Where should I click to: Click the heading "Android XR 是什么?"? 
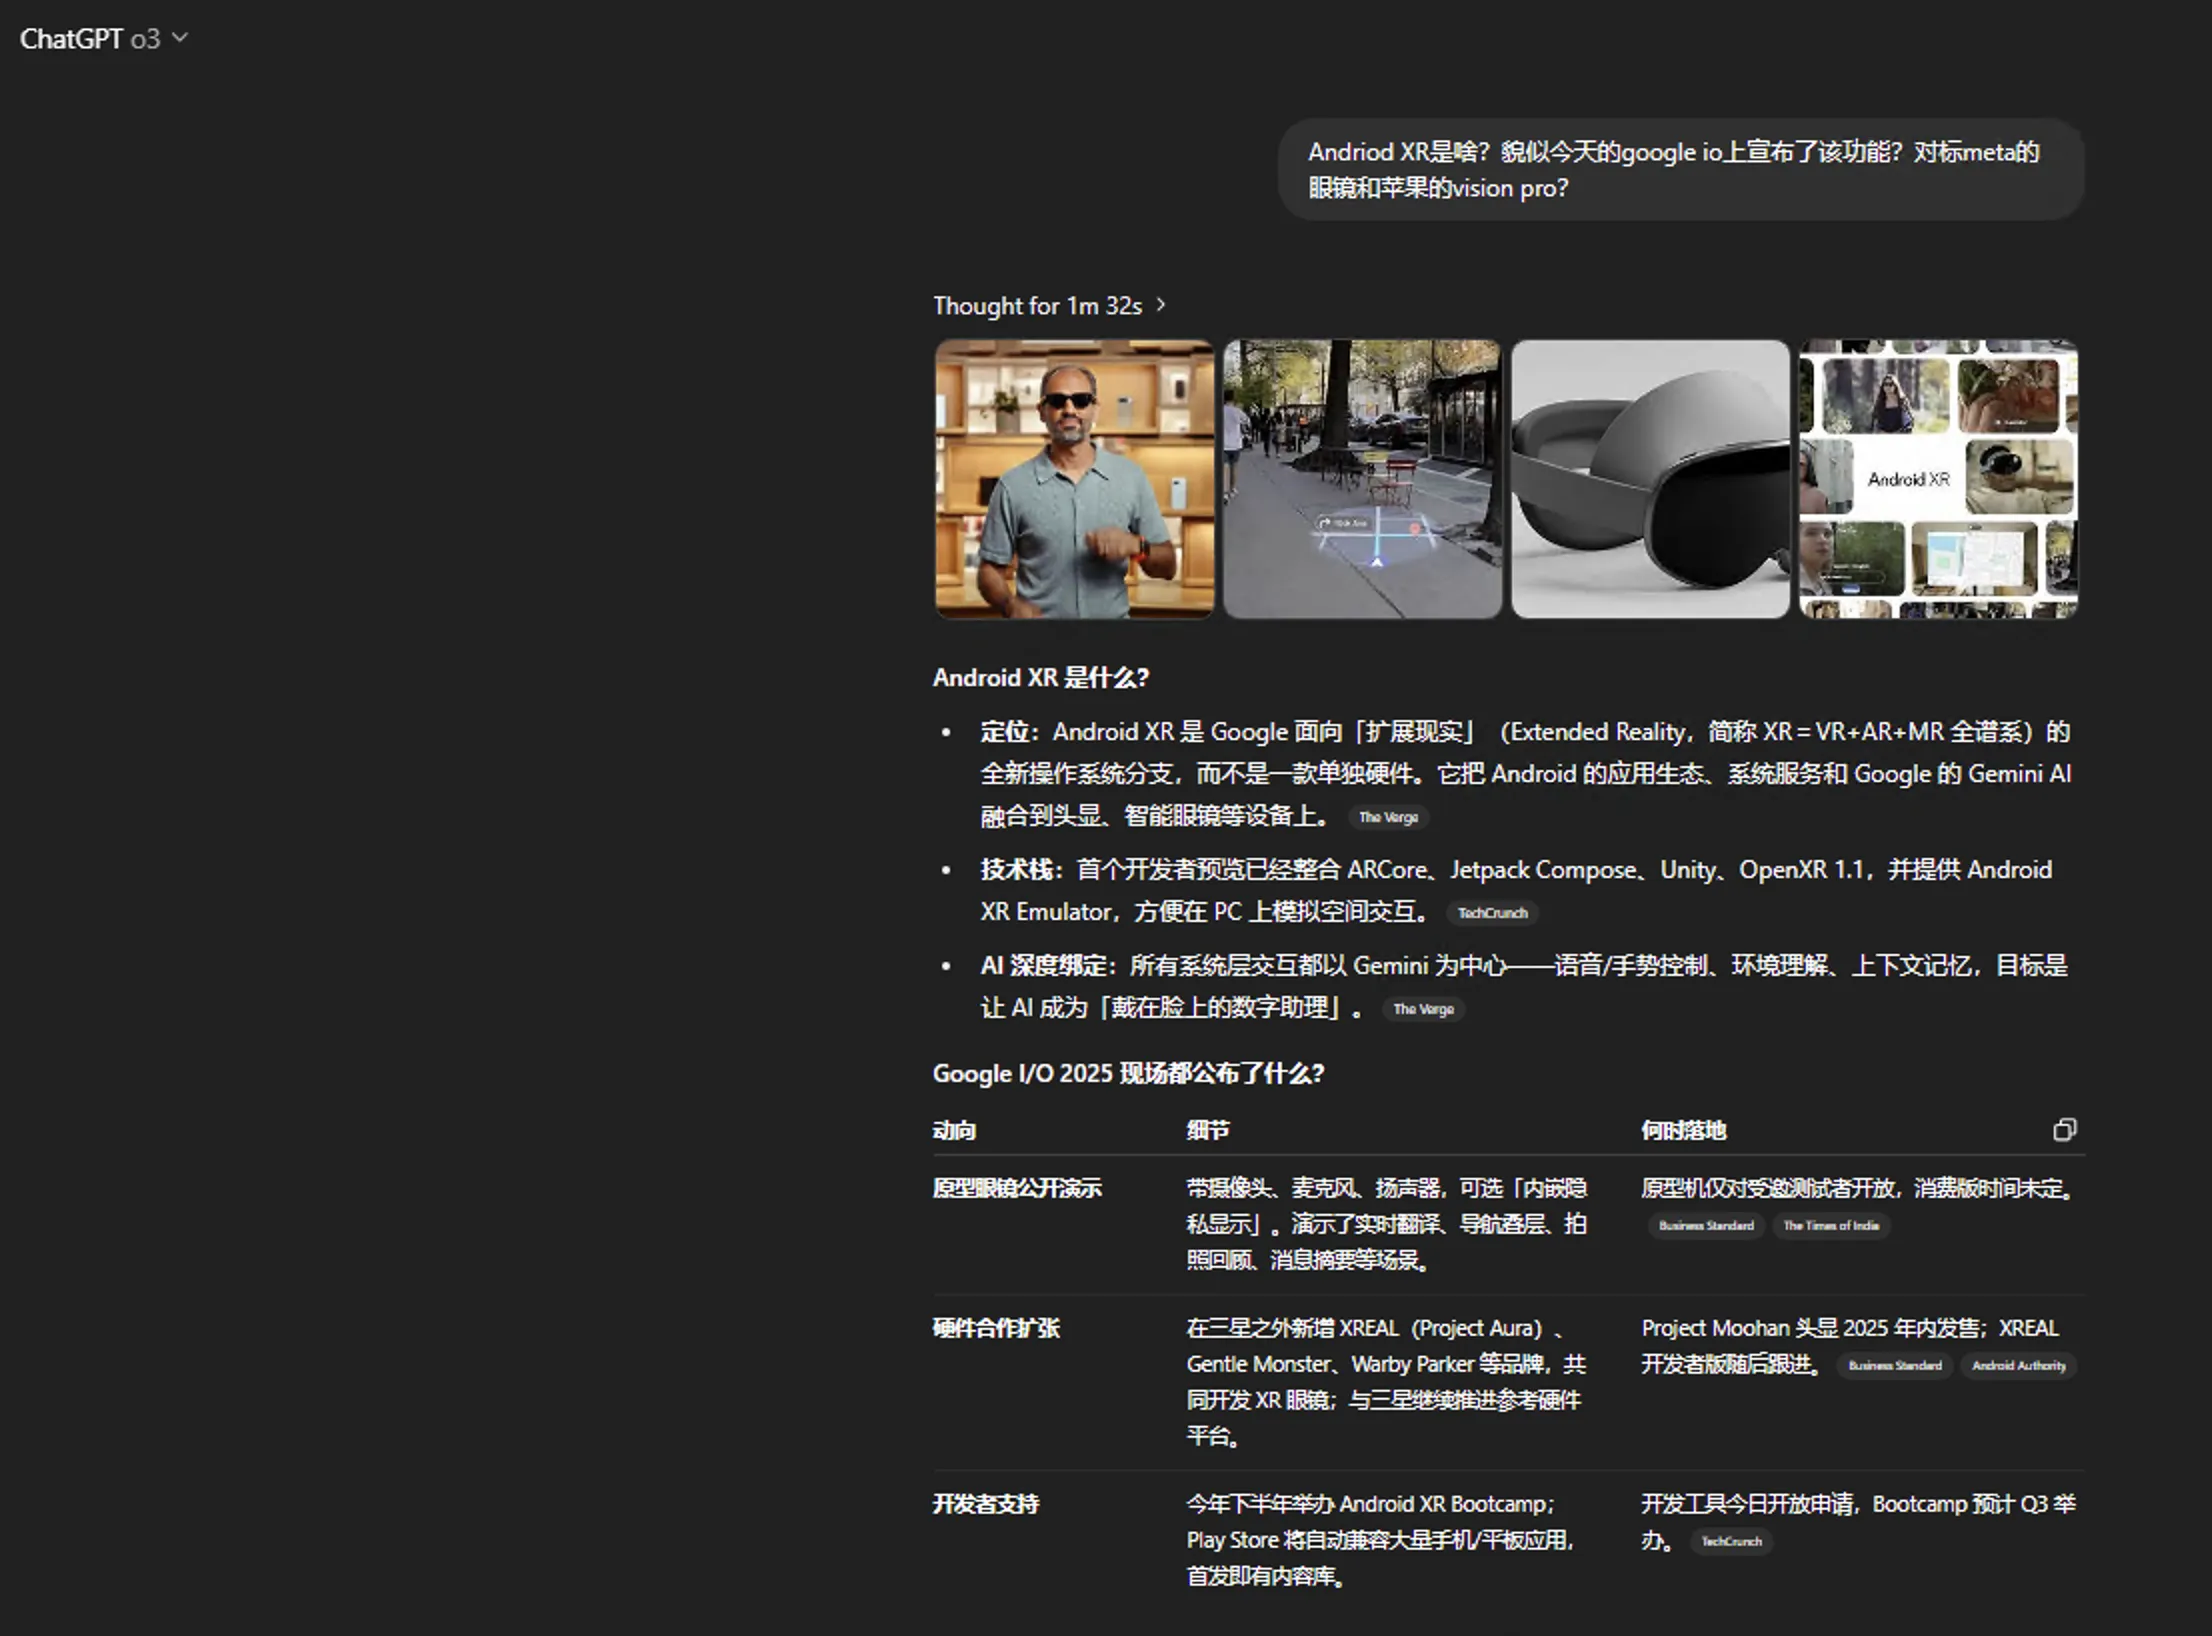[1041, 678]
